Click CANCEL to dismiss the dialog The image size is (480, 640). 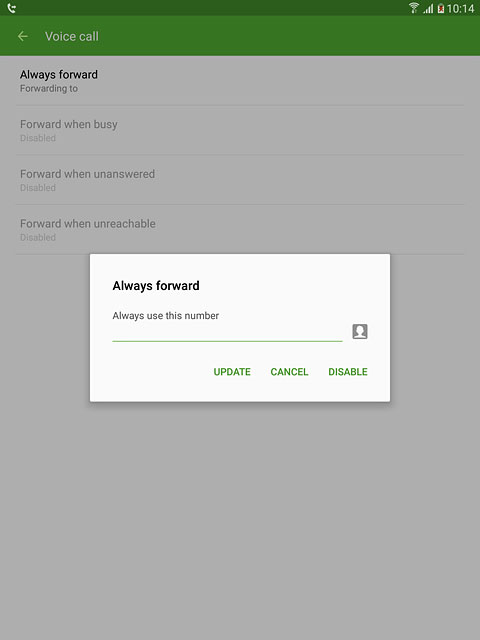pyautogui.click(x=289, y=372)
